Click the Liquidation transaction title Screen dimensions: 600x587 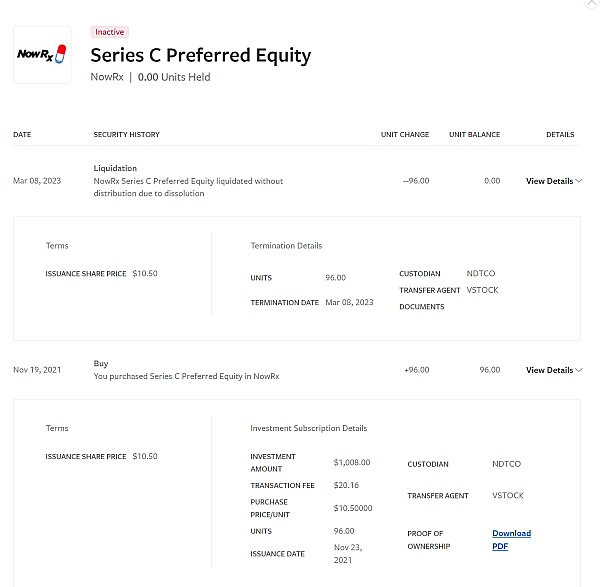(x=115, y=168)
